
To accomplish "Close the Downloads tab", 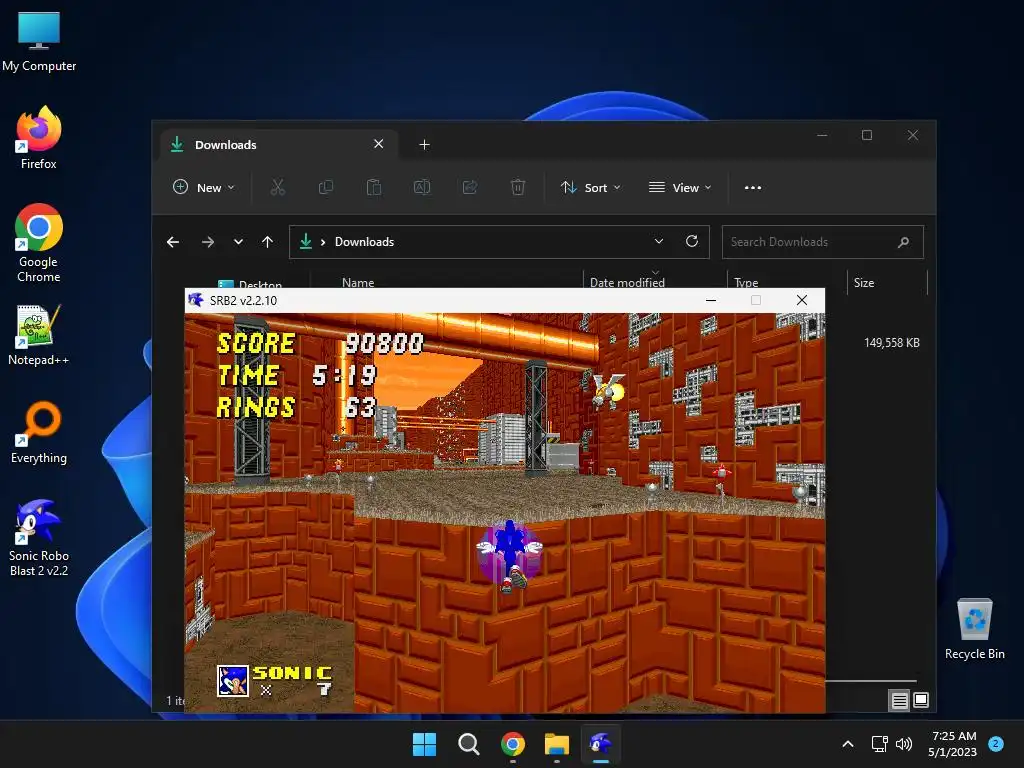I will pos(379,144).
